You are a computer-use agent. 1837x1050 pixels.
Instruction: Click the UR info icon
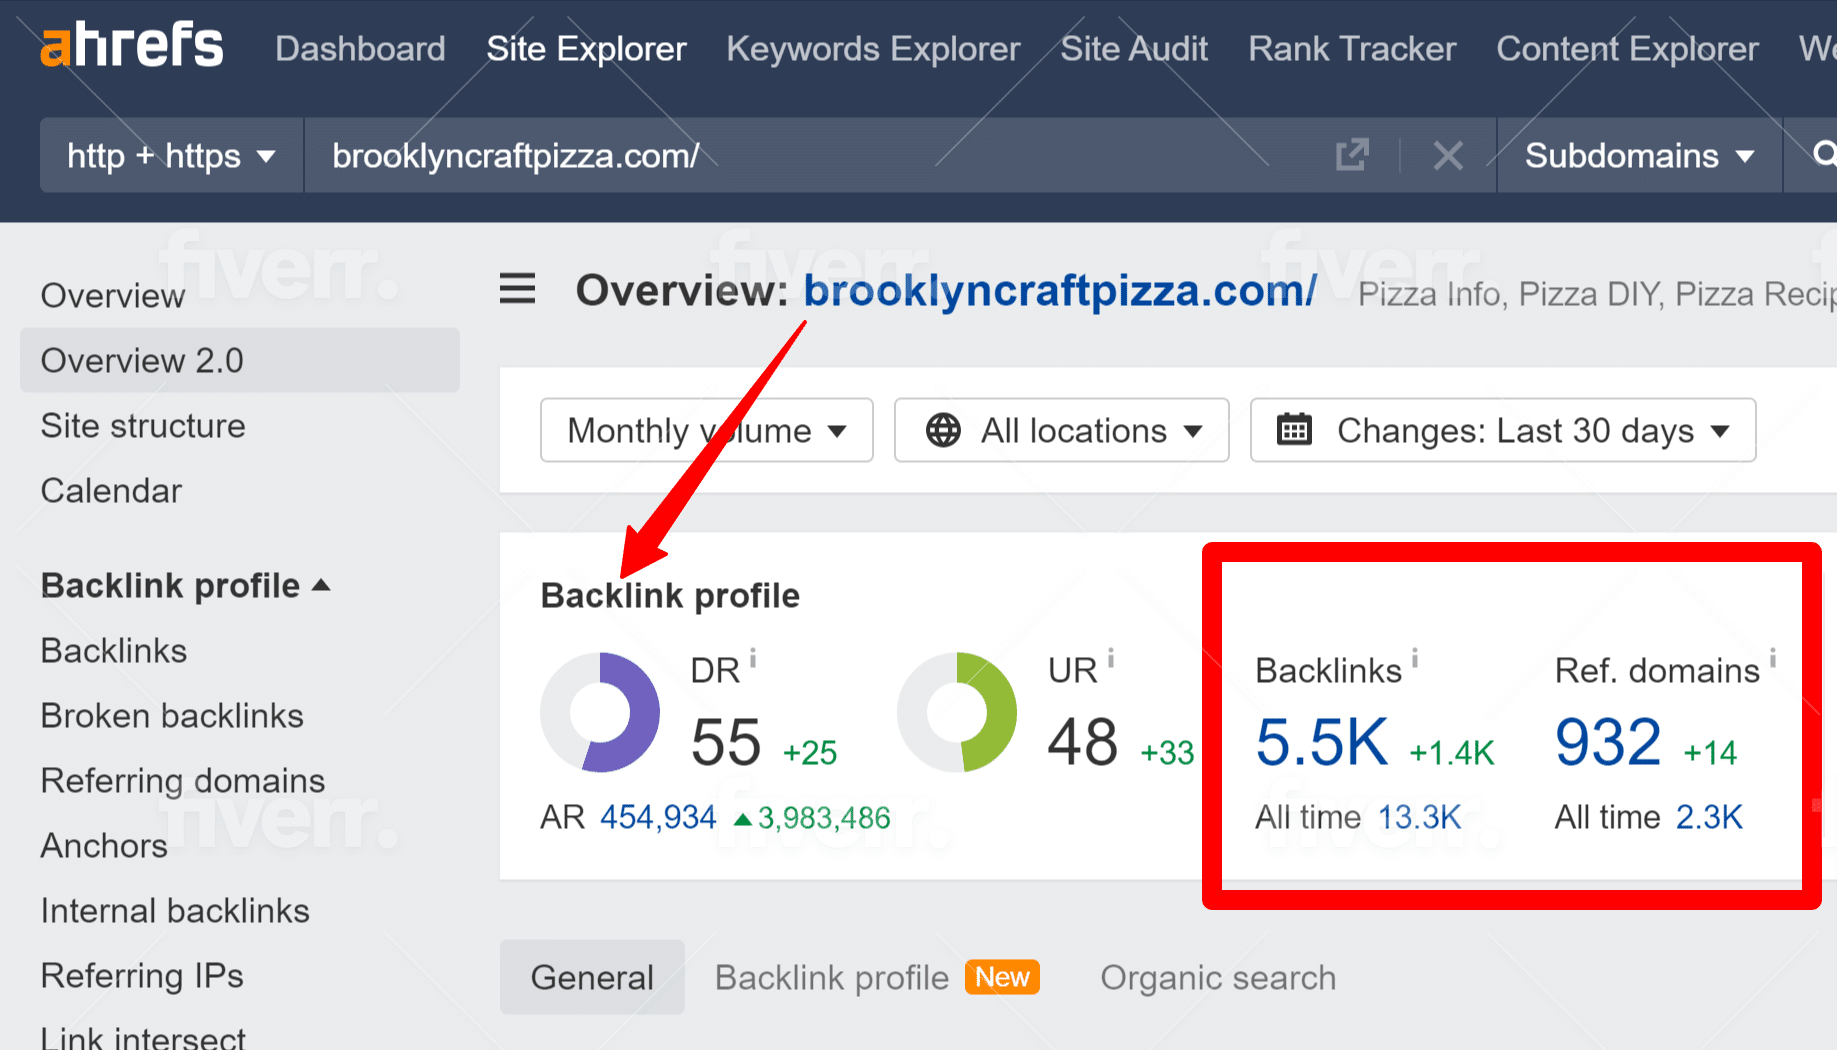pos(1111,658)
